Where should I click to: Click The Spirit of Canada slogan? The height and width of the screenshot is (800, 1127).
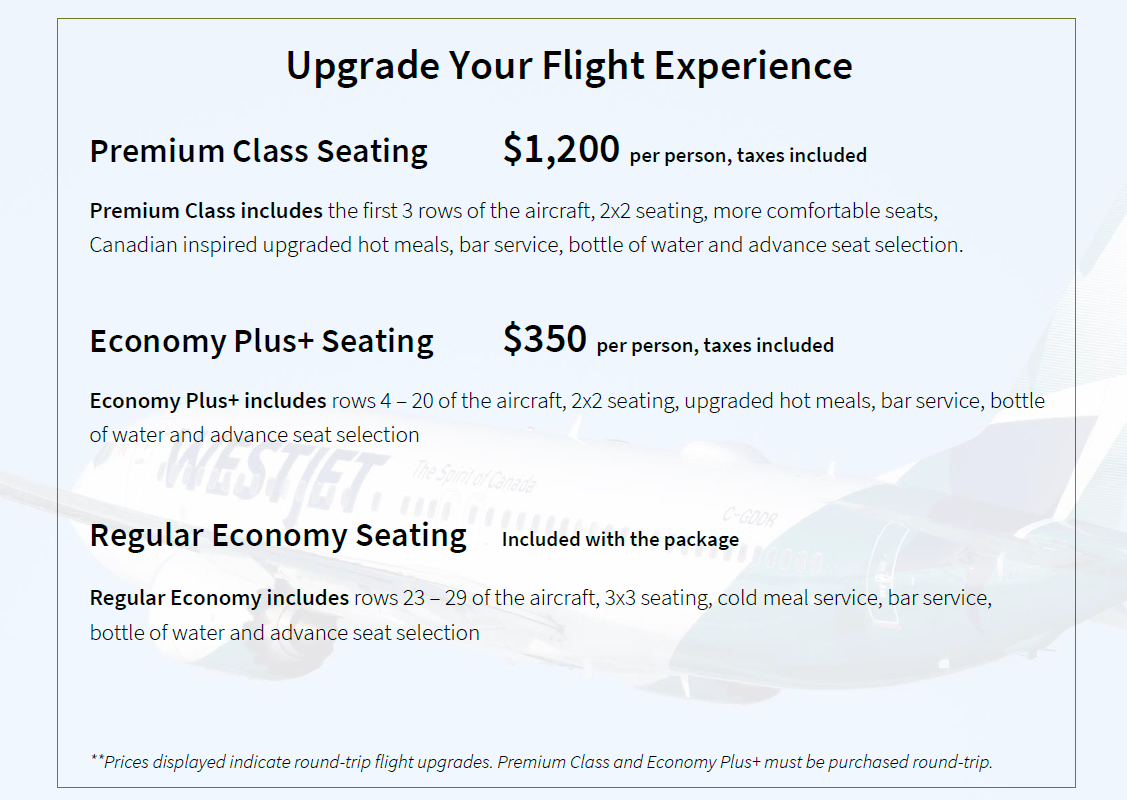click(474, 477)
